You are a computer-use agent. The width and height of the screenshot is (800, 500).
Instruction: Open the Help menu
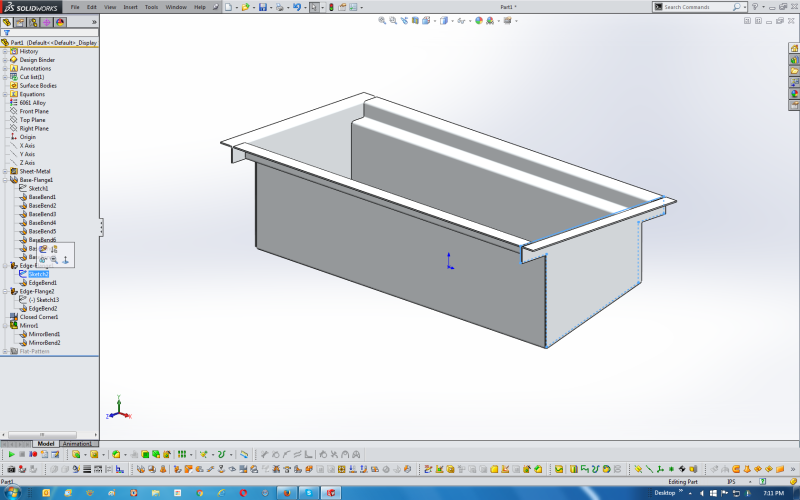[199, 7]
